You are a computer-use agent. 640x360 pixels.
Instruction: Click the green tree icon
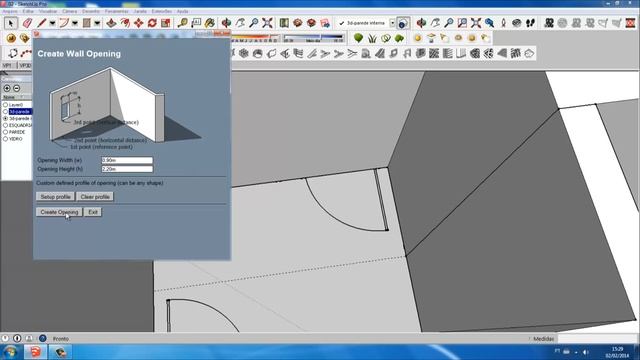(358, 38)
